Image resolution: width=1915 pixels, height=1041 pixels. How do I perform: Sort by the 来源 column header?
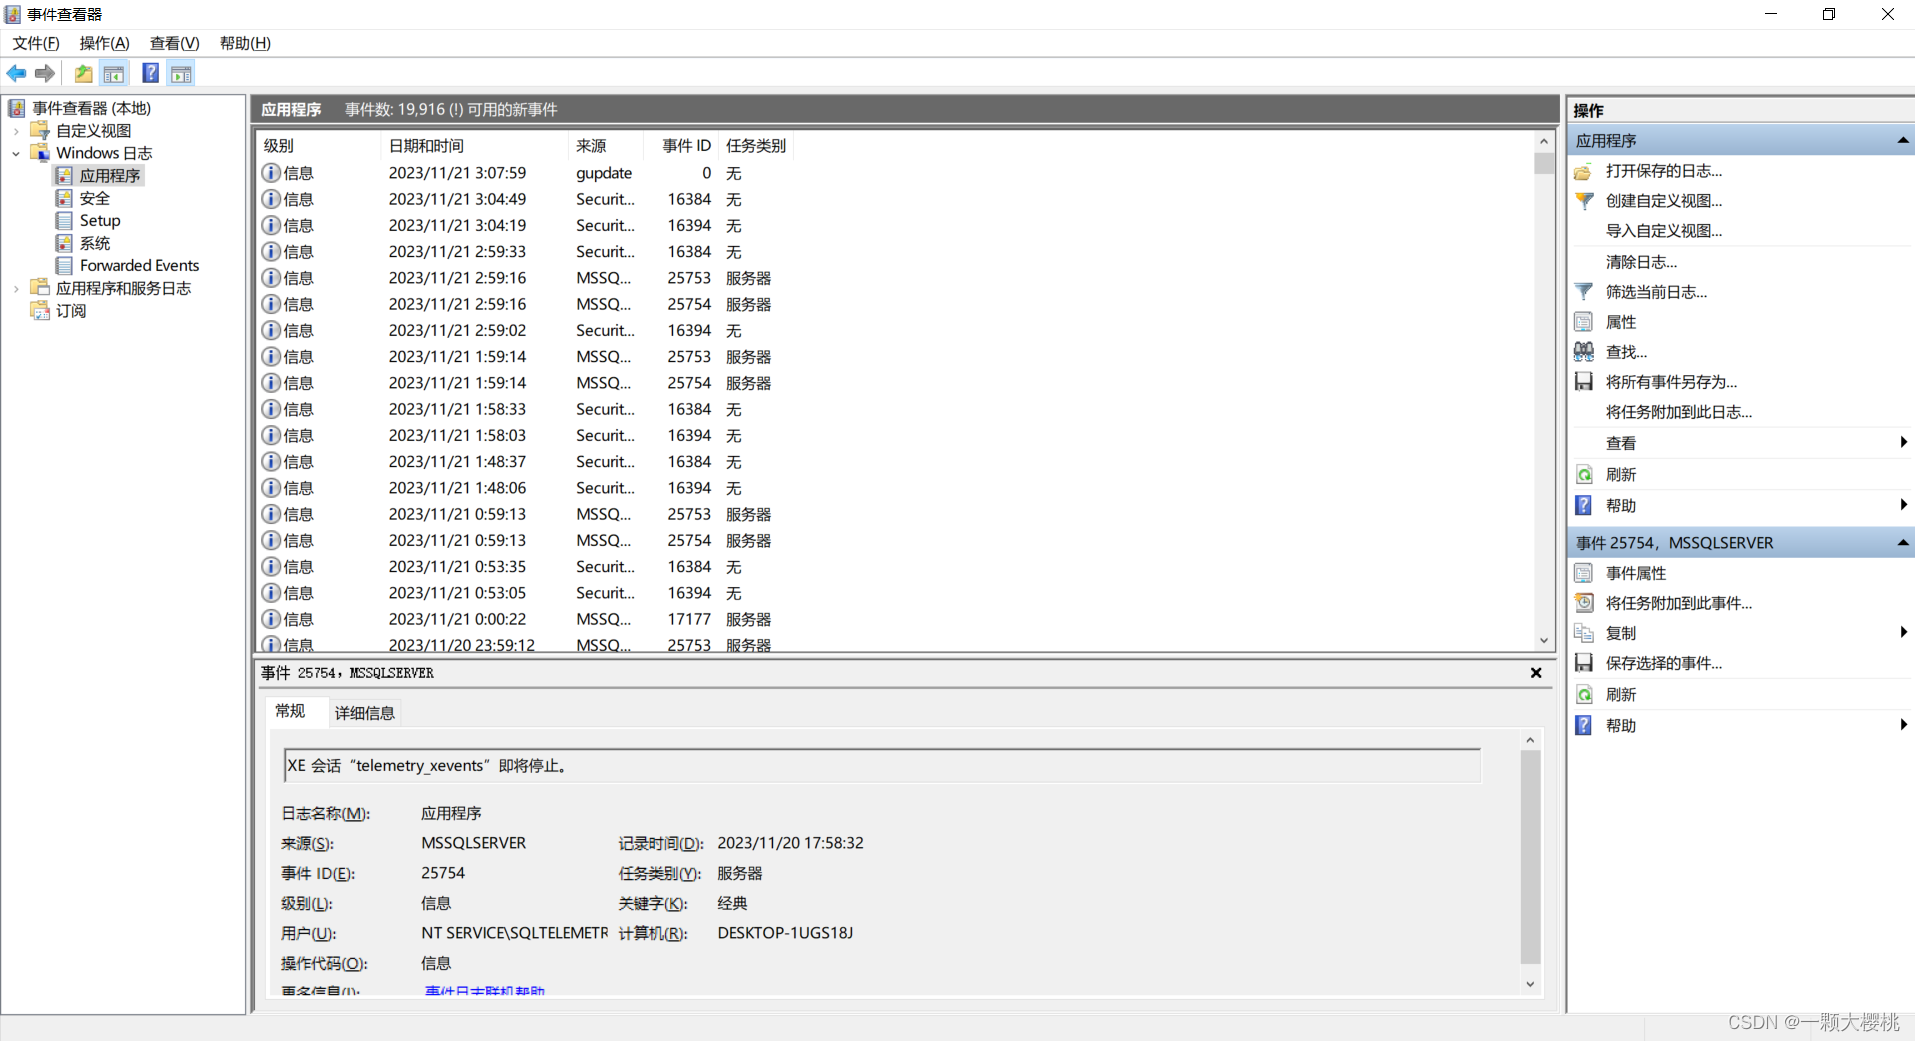(x=605, y=146)
